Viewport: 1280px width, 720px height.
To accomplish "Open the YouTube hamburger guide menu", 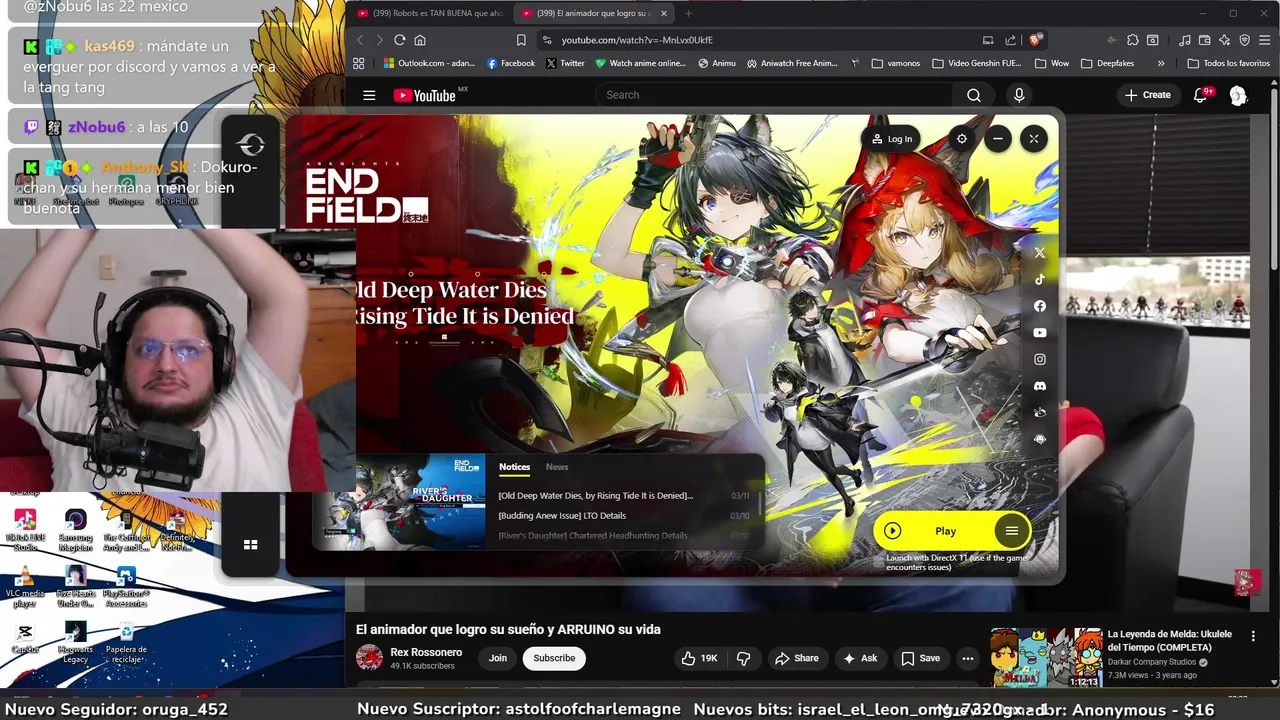I will [x=369, y=95].
